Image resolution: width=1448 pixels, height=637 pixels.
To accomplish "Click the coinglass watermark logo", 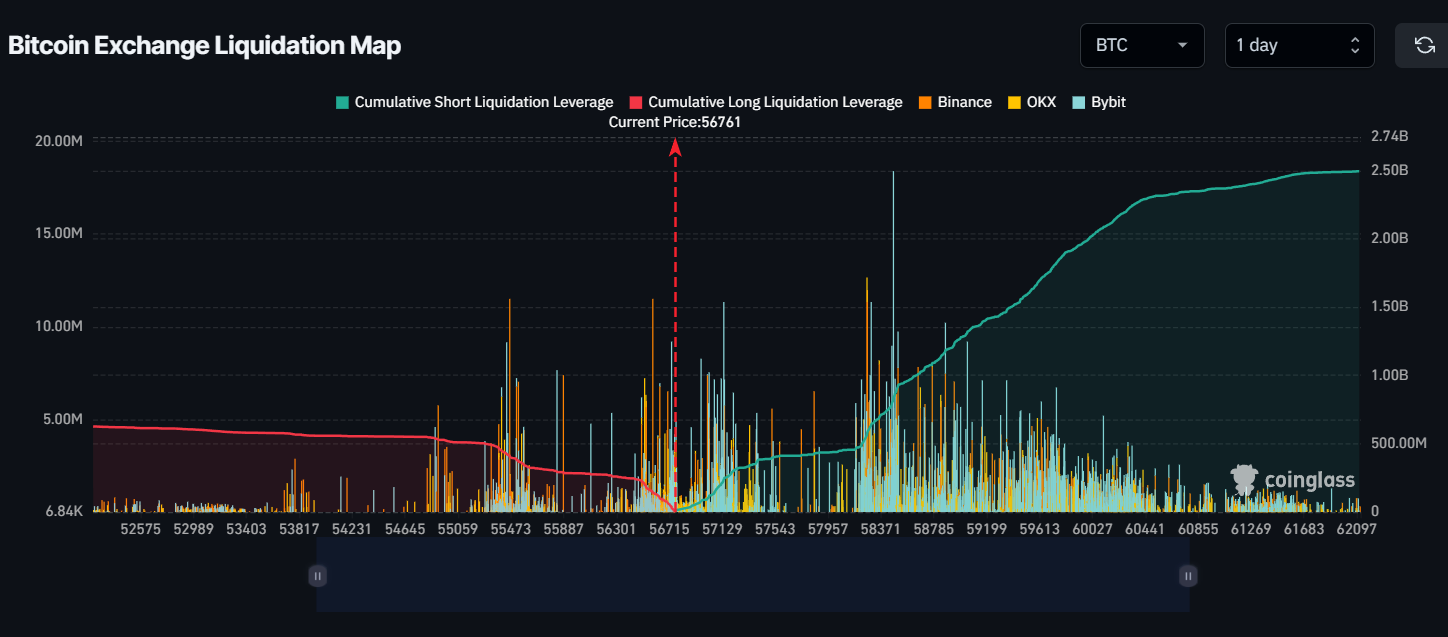I will 1292,480.
